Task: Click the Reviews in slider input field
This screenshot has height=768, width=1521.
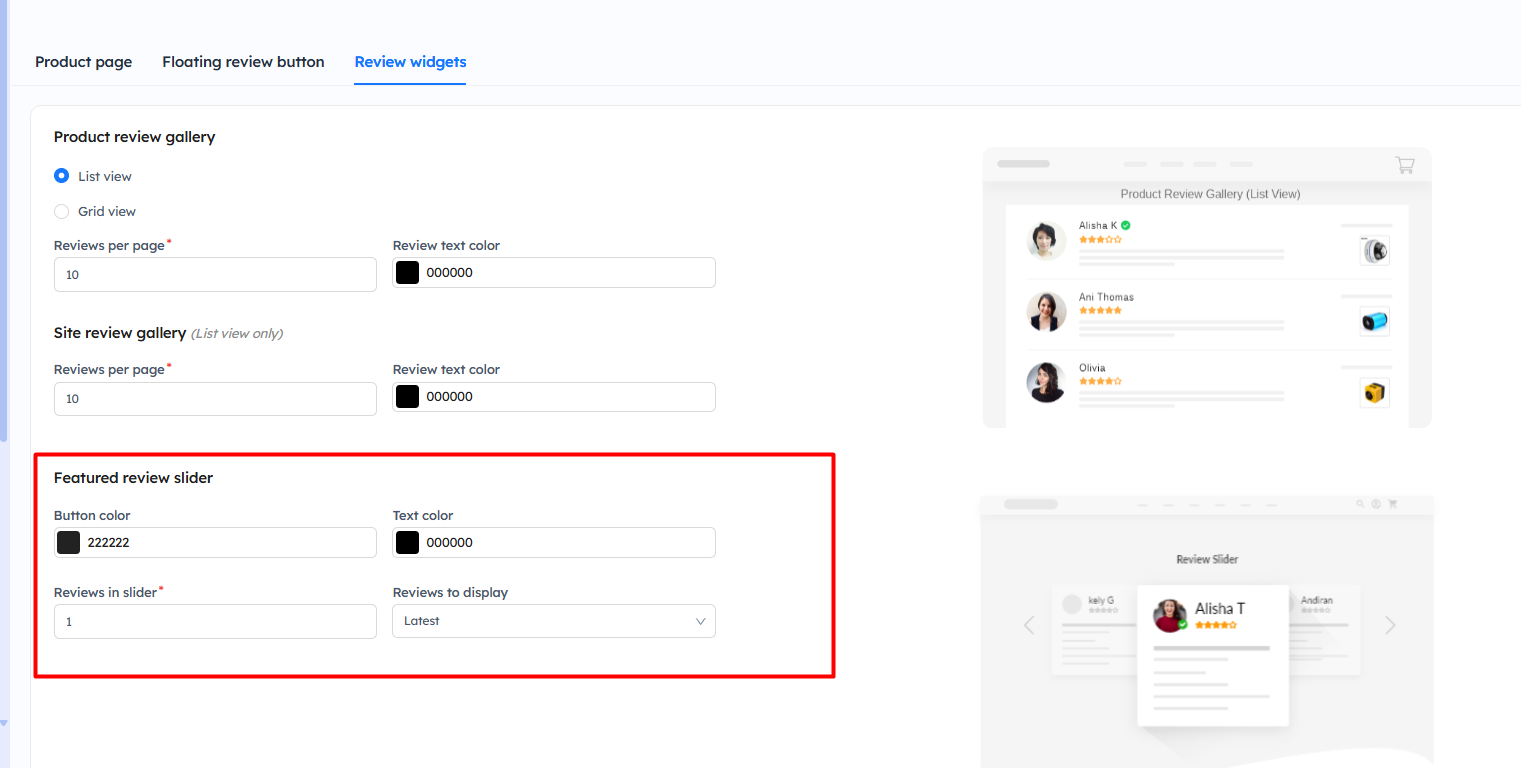Action: point(215,621)
